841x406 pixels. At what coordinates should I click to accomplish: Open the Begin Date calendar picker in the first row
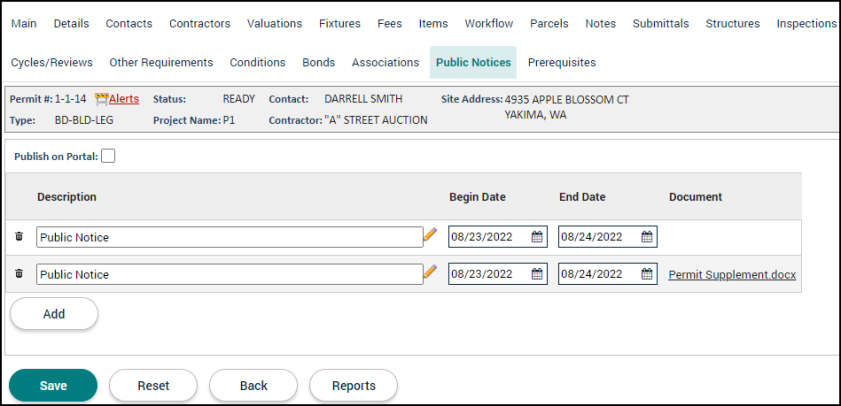tap(537, 237)
